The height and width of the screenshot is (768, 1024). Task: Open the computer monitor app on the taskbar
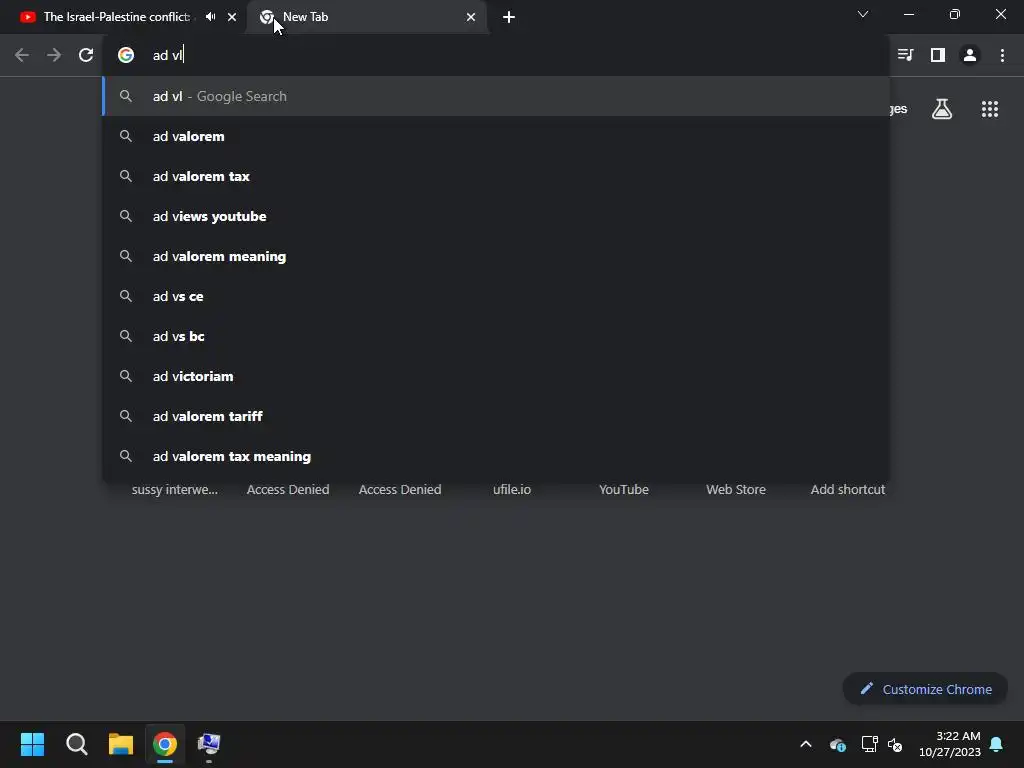coord(209,744)
